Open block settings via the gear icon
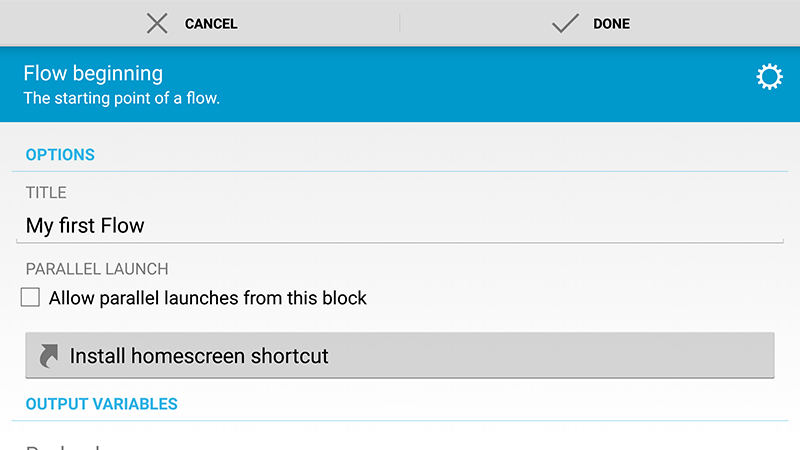 pos(769,77)
